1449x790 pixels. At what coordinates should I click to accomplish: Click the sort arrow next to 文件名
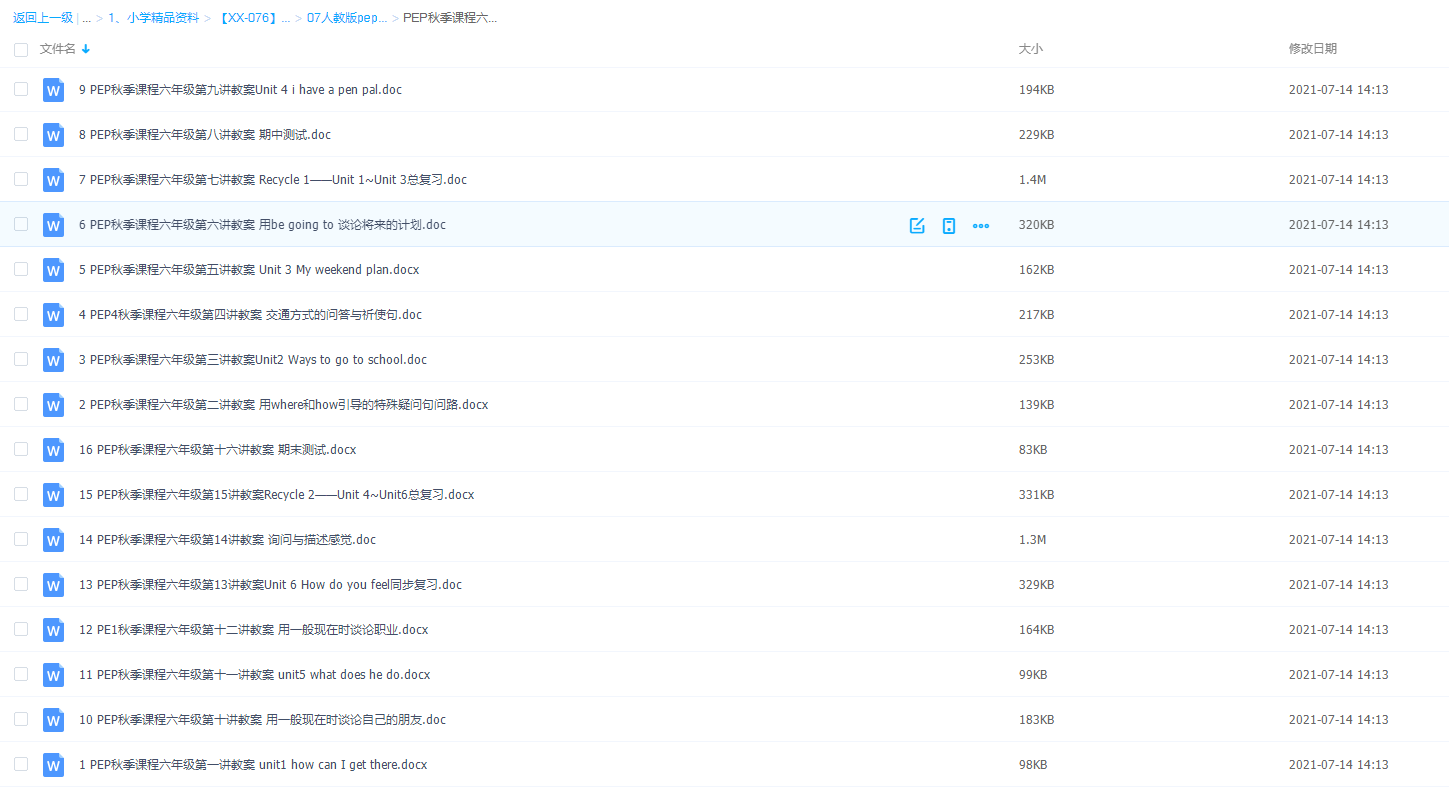(86, 49)
